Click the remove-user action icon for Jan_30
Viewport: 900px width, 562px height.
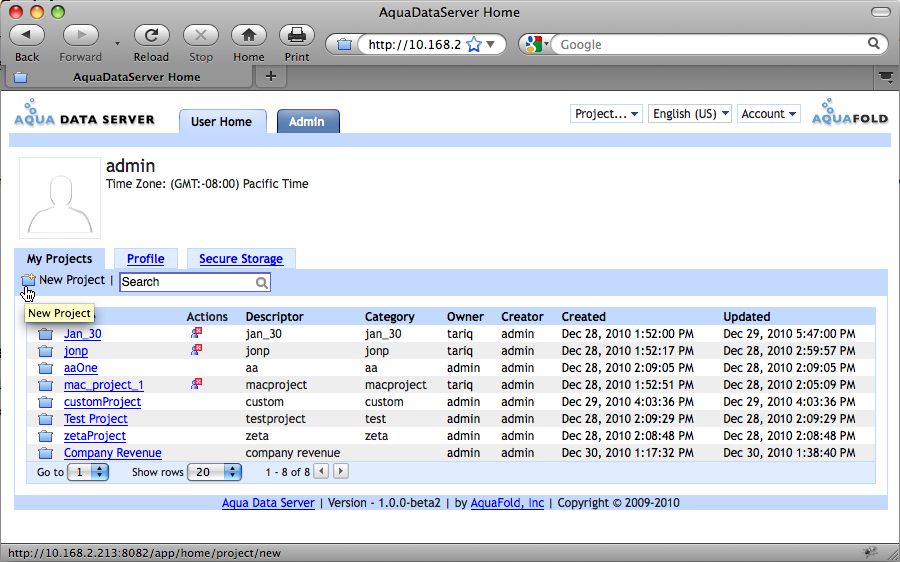[196, 332]
